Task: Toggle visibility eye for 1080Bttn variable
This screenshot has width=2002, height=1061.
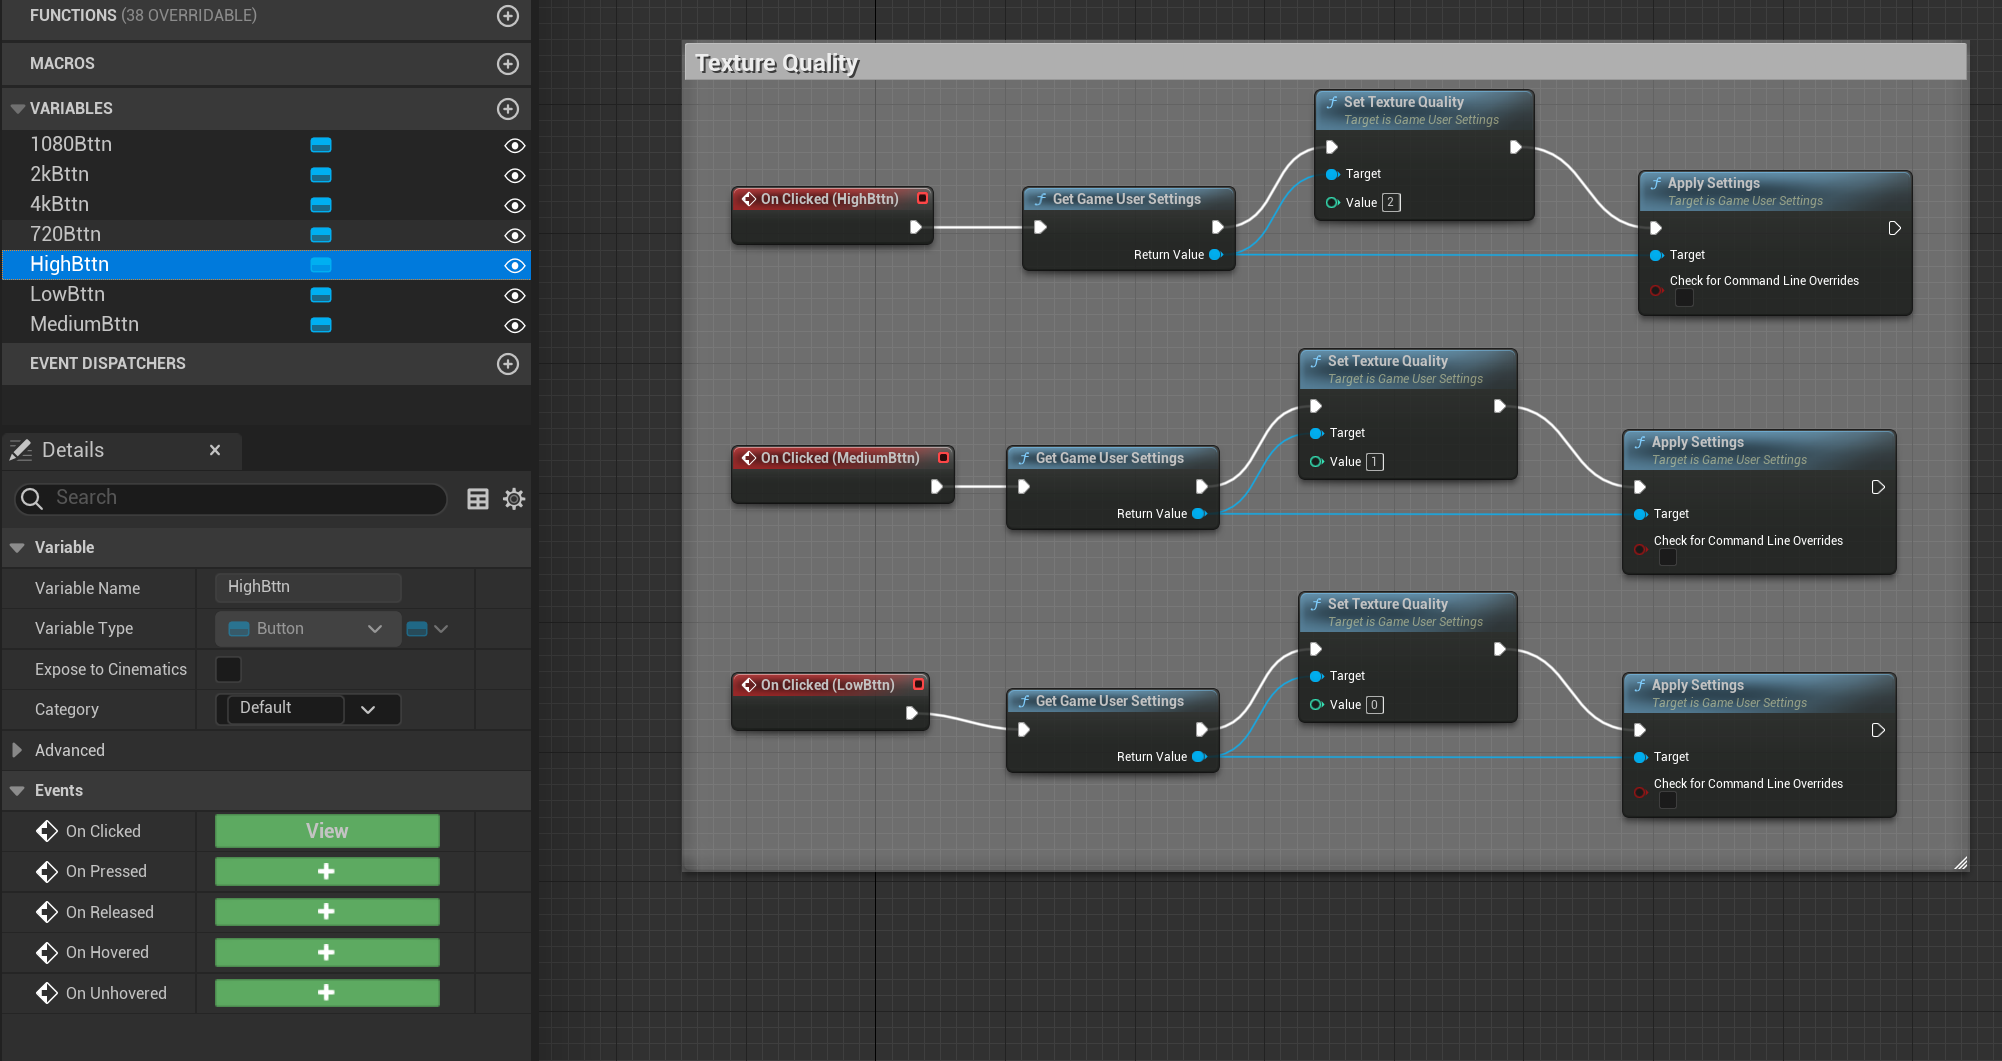Action: 514,146
